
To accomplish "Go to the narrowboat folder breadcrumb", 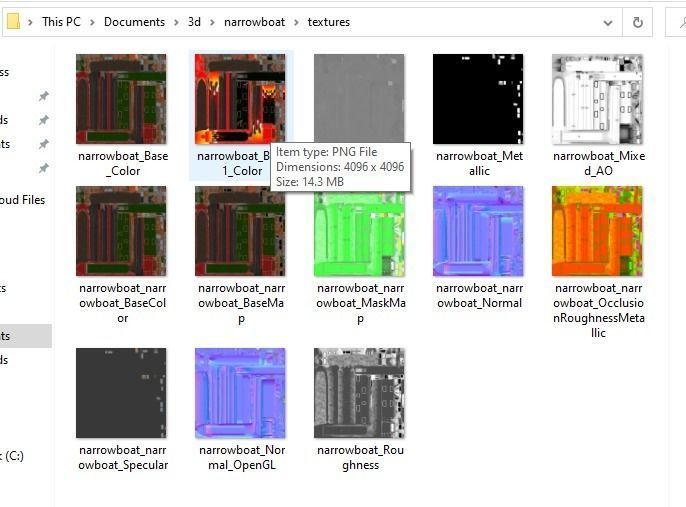I will [x=254, y=22].
